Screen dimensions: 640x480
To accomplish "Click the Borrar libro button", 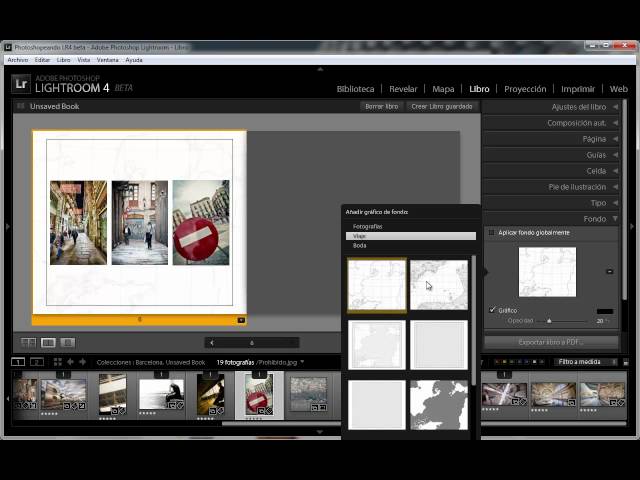I will pyautogui.click(x=382, y=107).
